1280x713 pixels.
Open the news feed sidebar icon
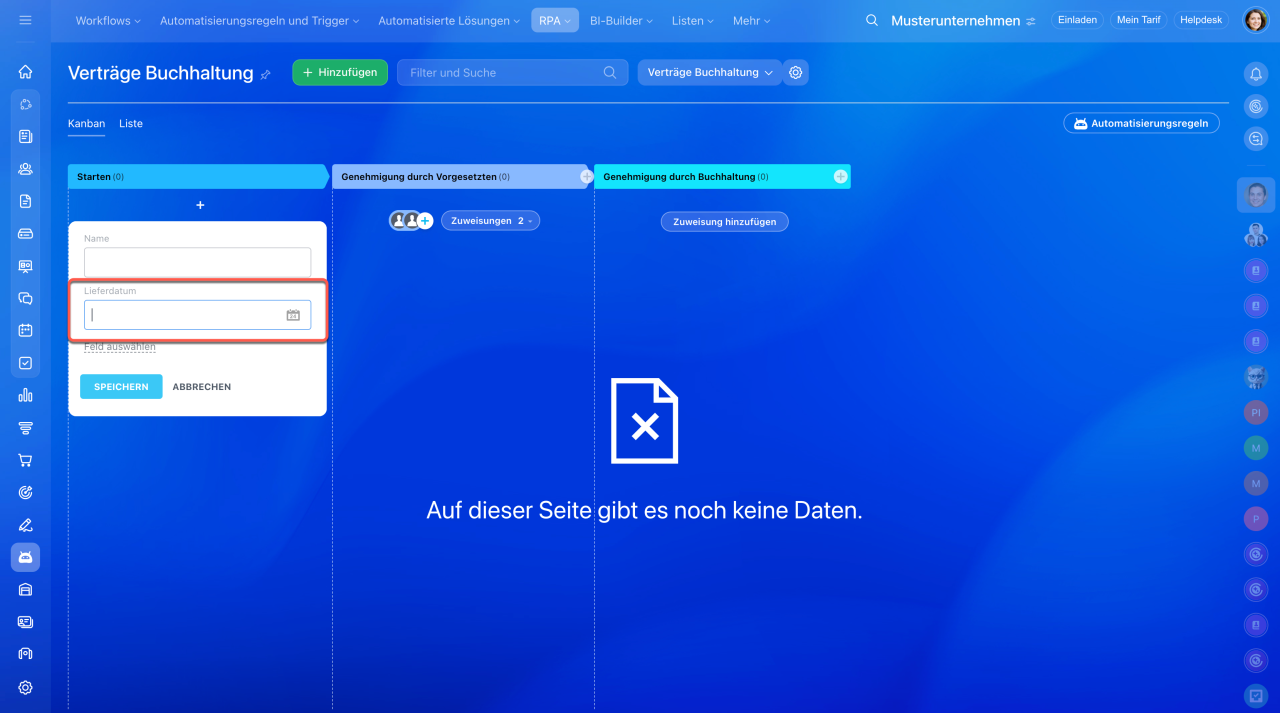(25, 136)
